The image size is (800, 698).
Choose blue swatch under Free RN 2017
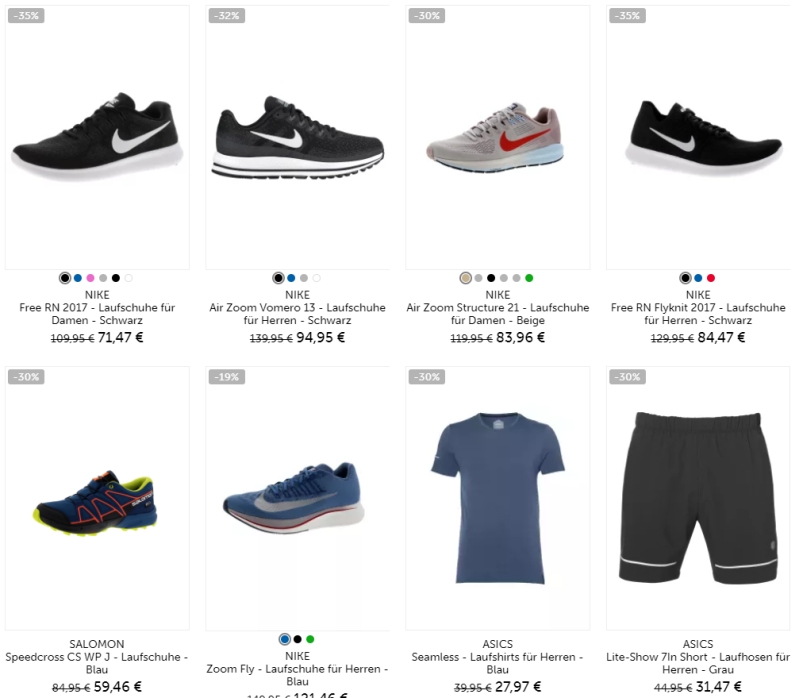78,278
